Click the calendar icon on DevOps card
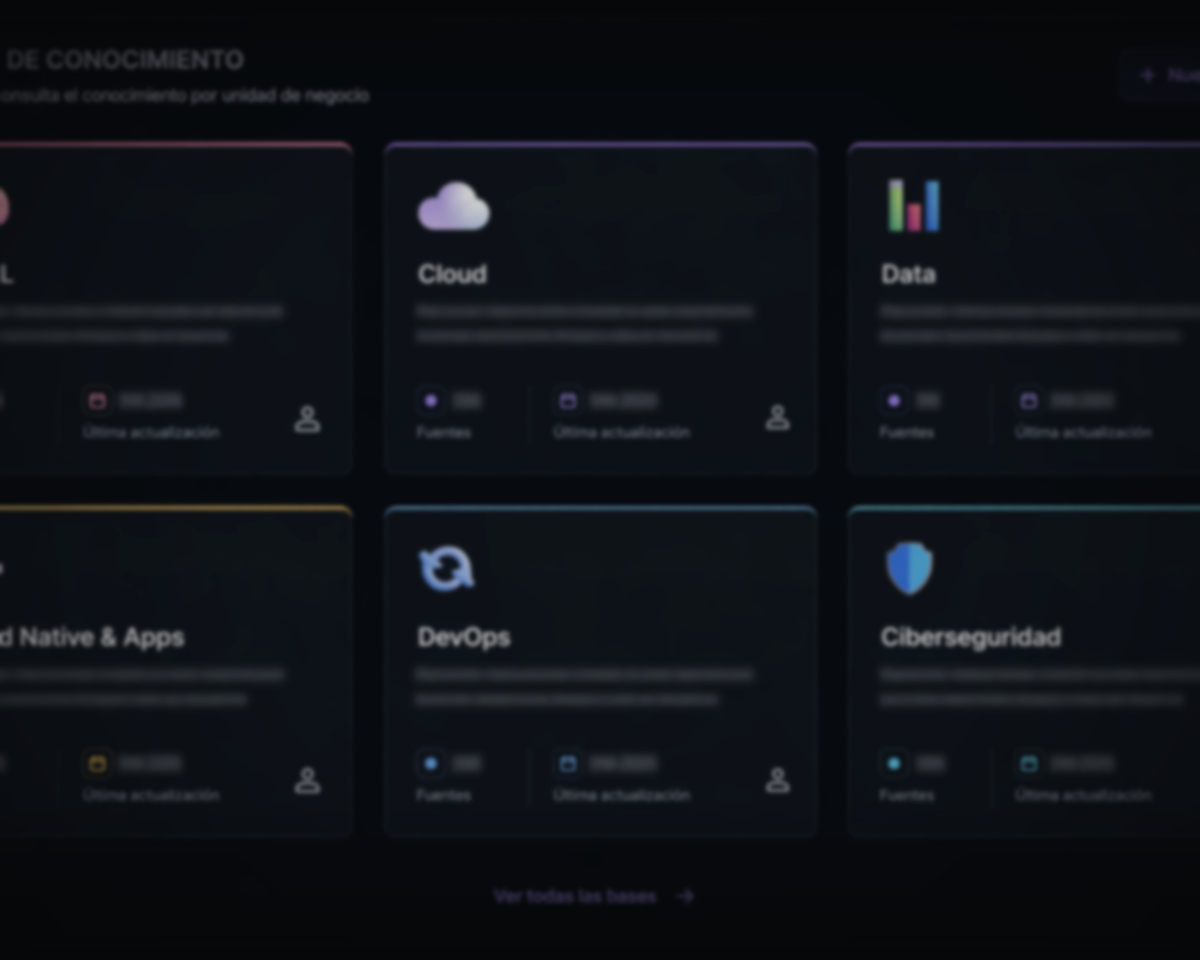Screen dimensions: 1200x960 (x=568, y=764)
